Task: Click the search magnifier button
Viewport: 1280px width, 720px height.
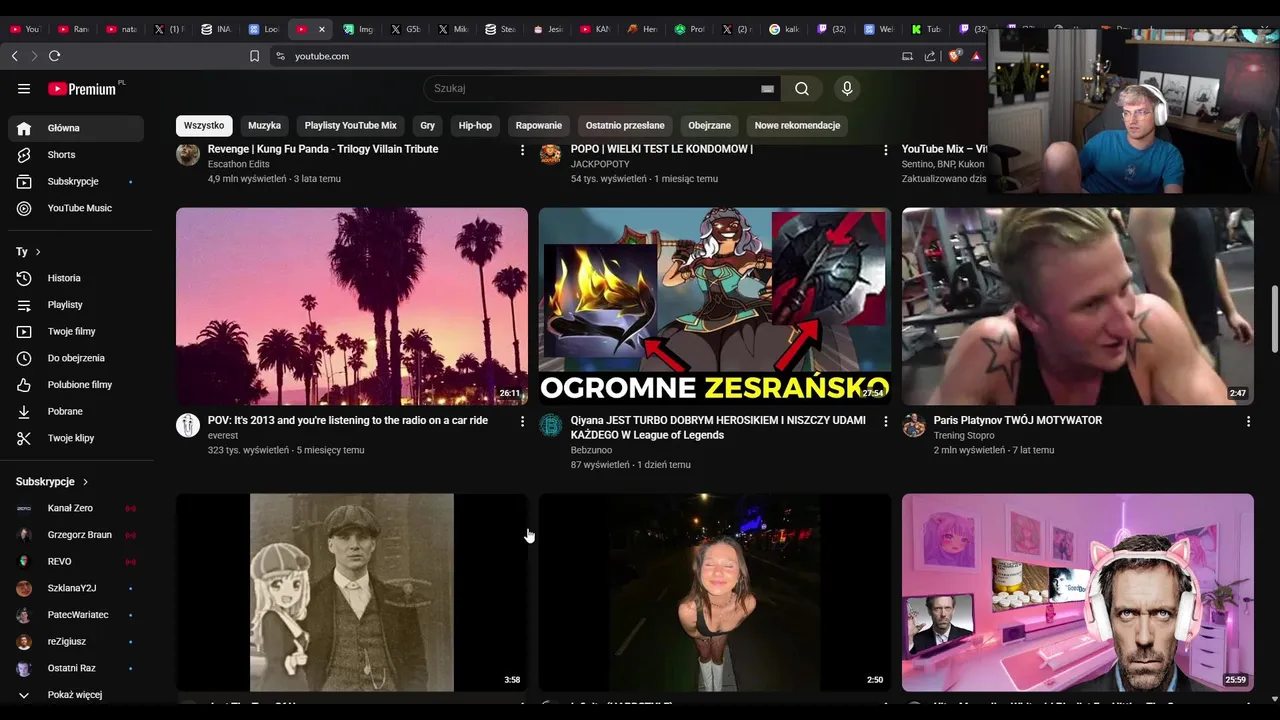Action: coord(802,88)
